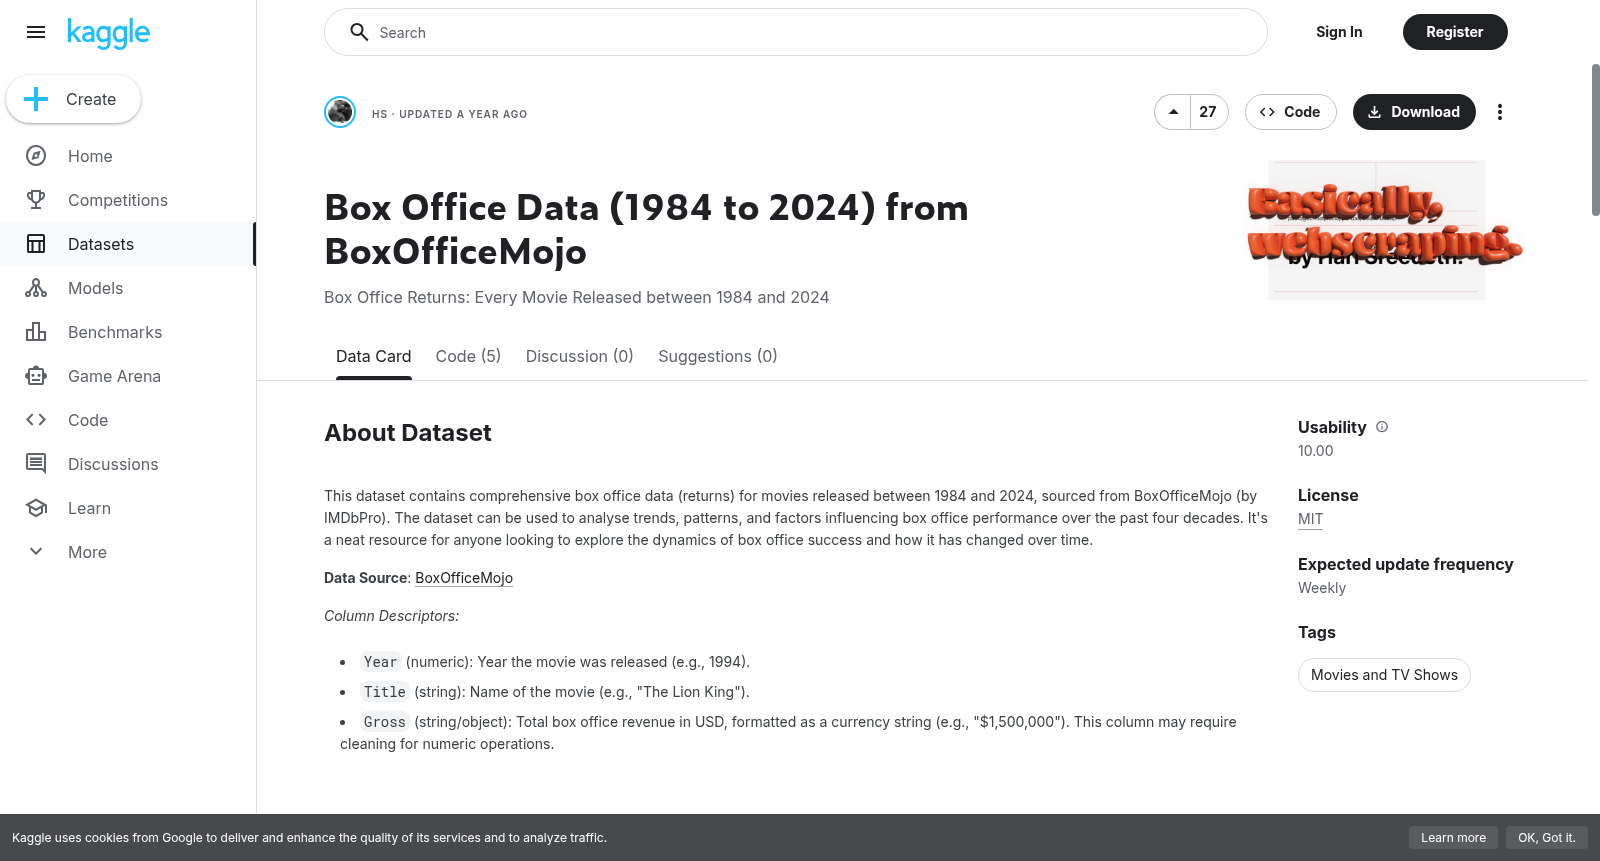Click the plus icon on Create
Viewport: 1600px width, 861px height.
tap(36, 99)
